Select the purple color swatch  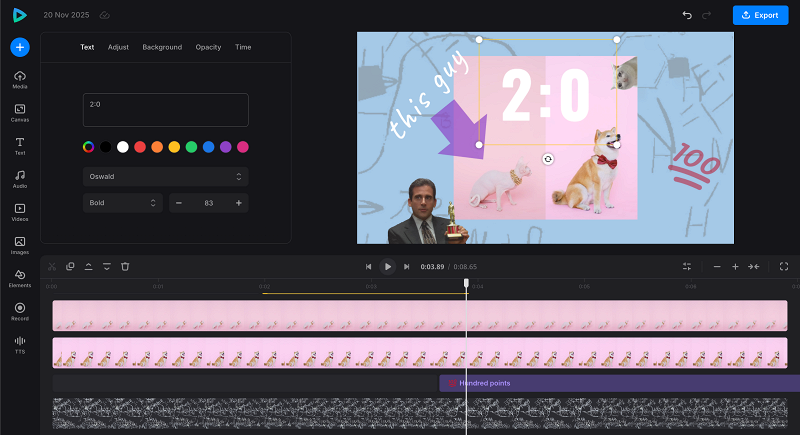[226, 147]
